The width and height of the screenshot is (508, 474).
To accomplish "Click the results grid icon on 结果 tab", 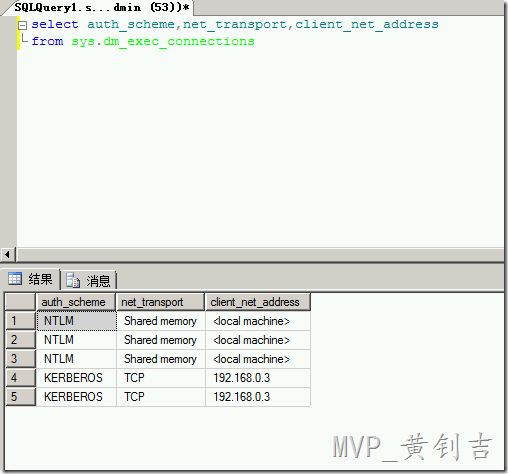I will point(15,279).
